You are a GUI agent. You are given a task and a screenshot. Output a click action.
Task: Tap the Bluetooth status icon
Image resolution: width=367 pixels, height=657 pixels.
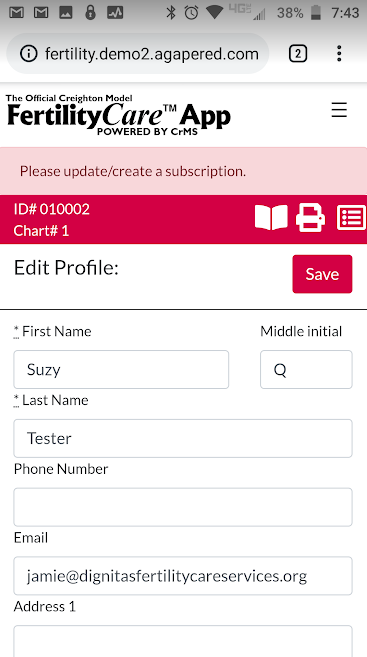pyautogui.click(x=171, y=13)
